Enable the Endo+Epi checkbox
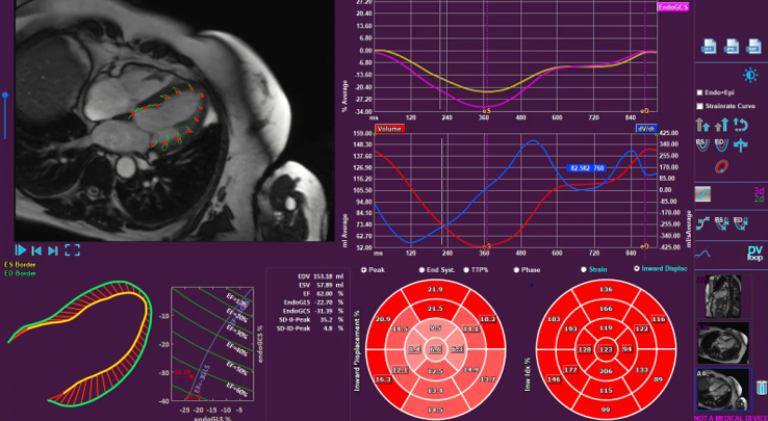The width and height of the screenshot is (768, 421). pos(700,92)
